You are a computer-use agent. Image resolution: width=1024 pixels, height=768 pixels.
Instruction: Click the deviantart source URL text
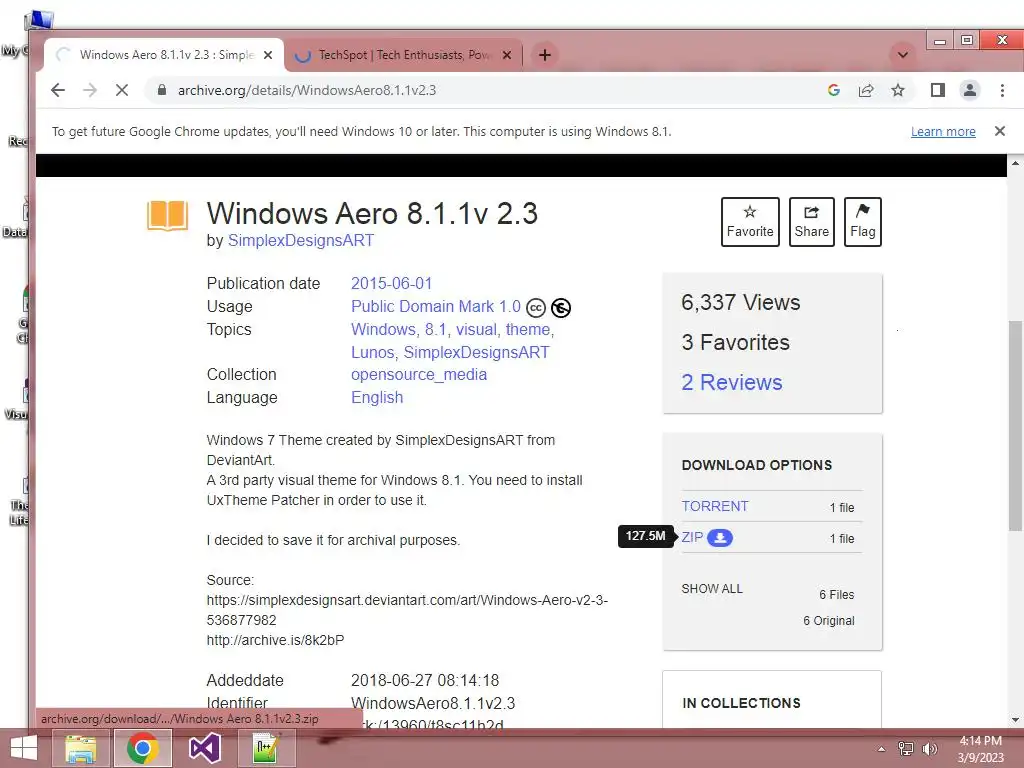pyautogui.click(x=407, y=610)
